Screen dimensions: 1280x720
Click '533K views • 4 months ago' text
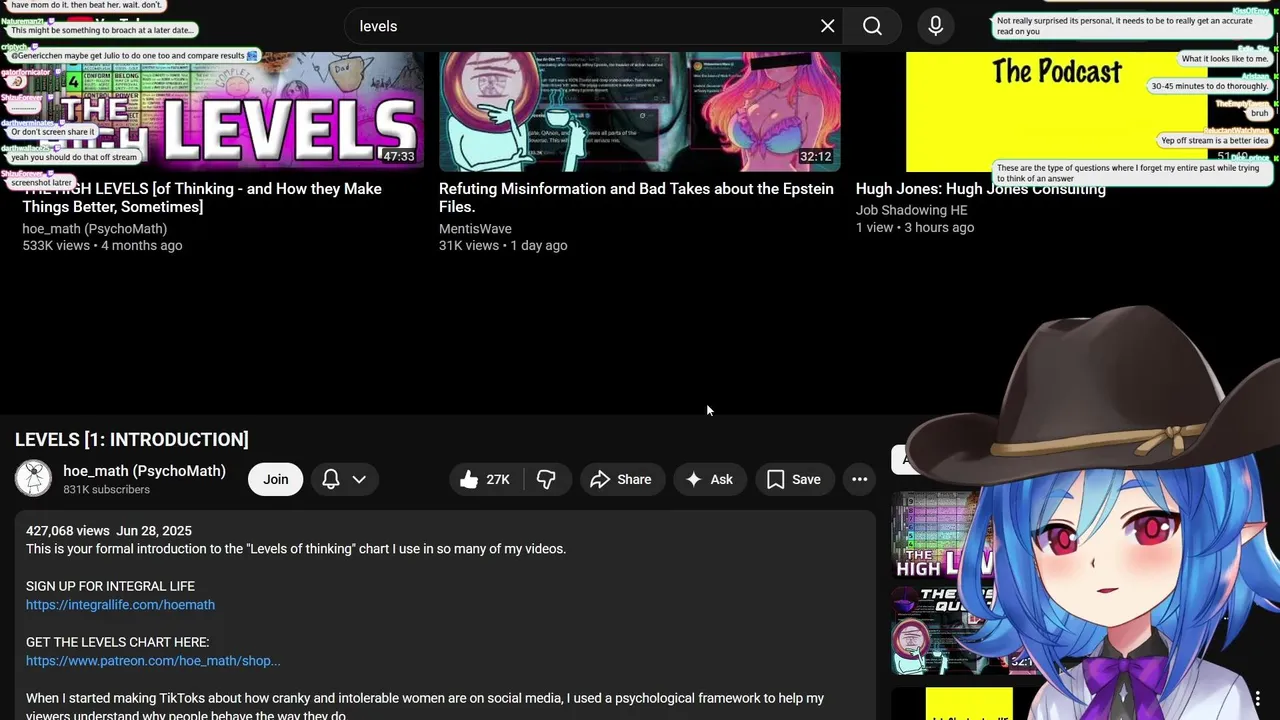(102, 245)
